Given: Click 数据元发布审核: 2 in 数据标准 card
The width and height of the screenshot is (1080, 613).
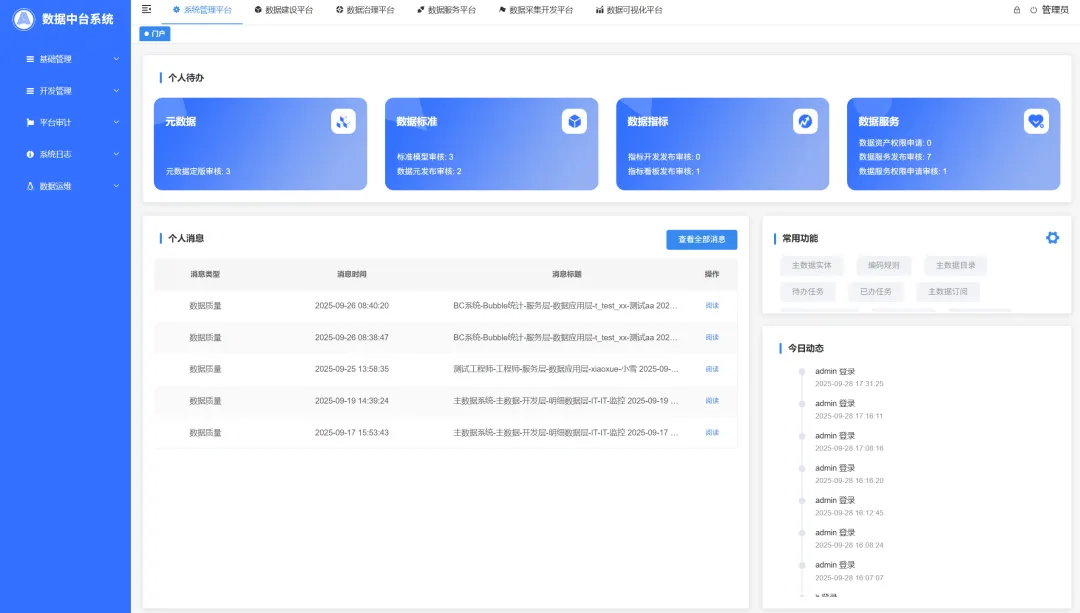Looking at the screenshot, I should pyautogui.click(x=429, y=172).
